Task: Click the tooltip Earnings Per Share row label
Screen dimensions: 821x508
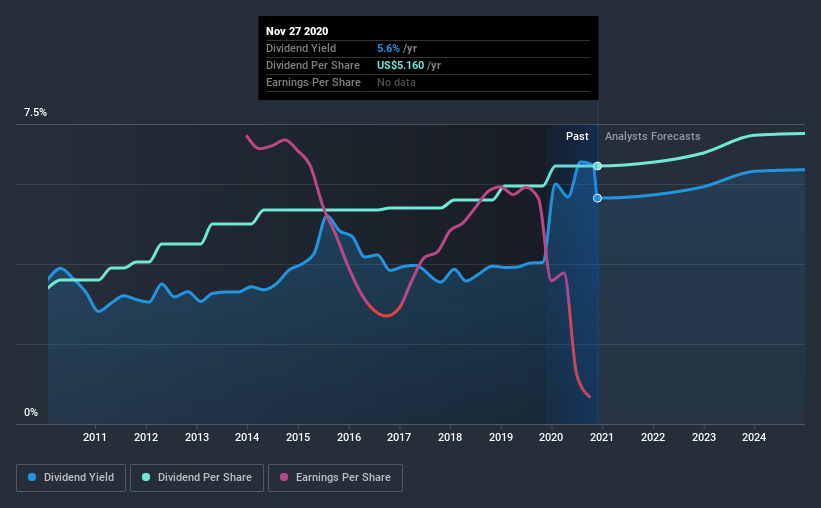Action: tap(313, 82)
